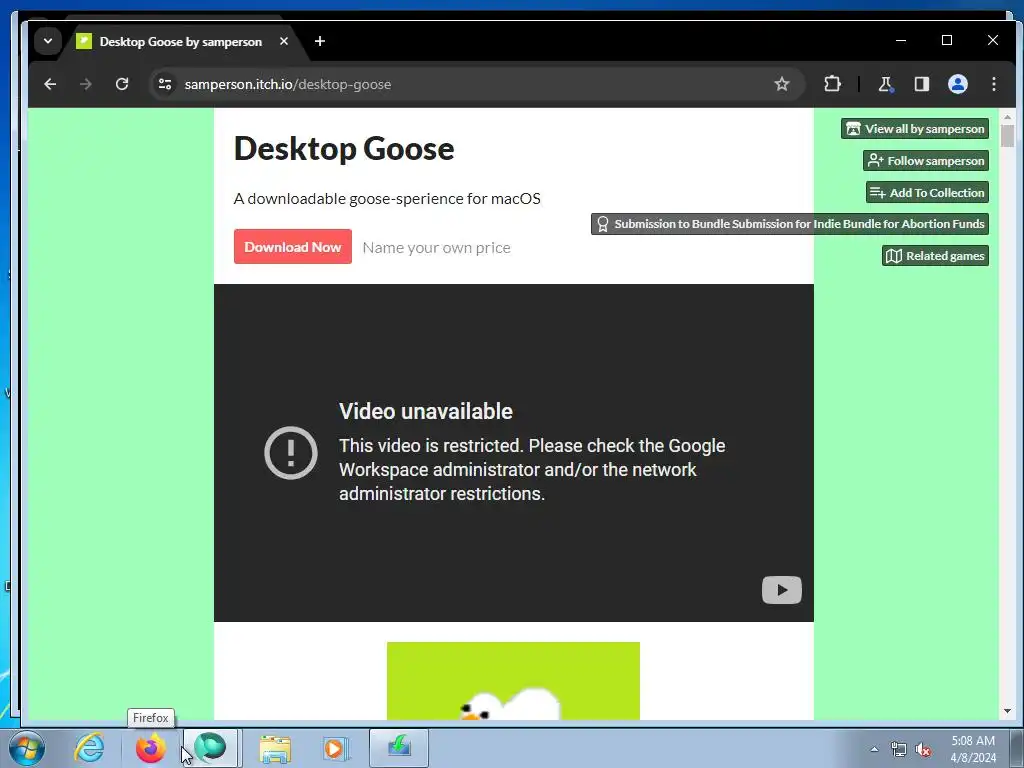1024x768 pixels.
Task: Open the Chrome profile avatar
Action: click(x=958, y=84)
